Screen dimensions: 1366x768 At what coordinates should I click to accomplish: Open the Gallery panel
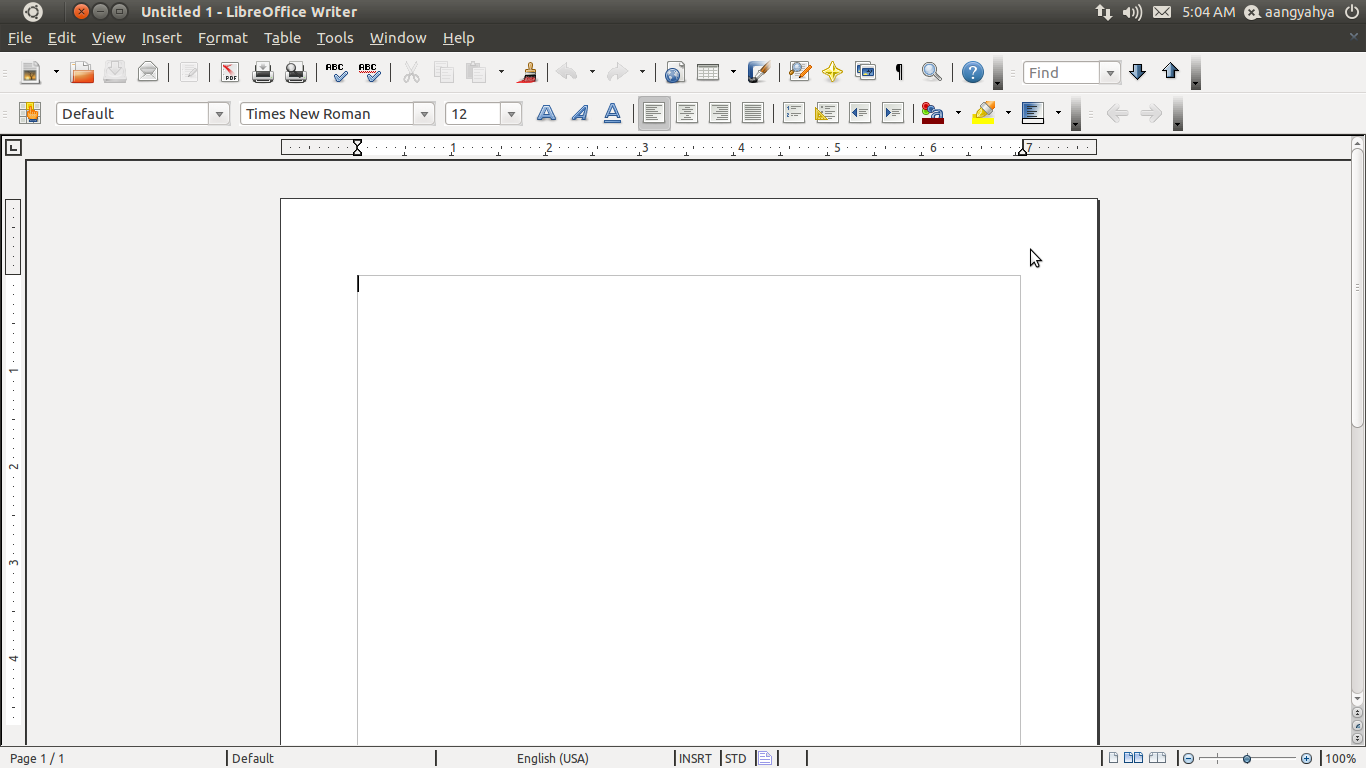pos(864,72)
